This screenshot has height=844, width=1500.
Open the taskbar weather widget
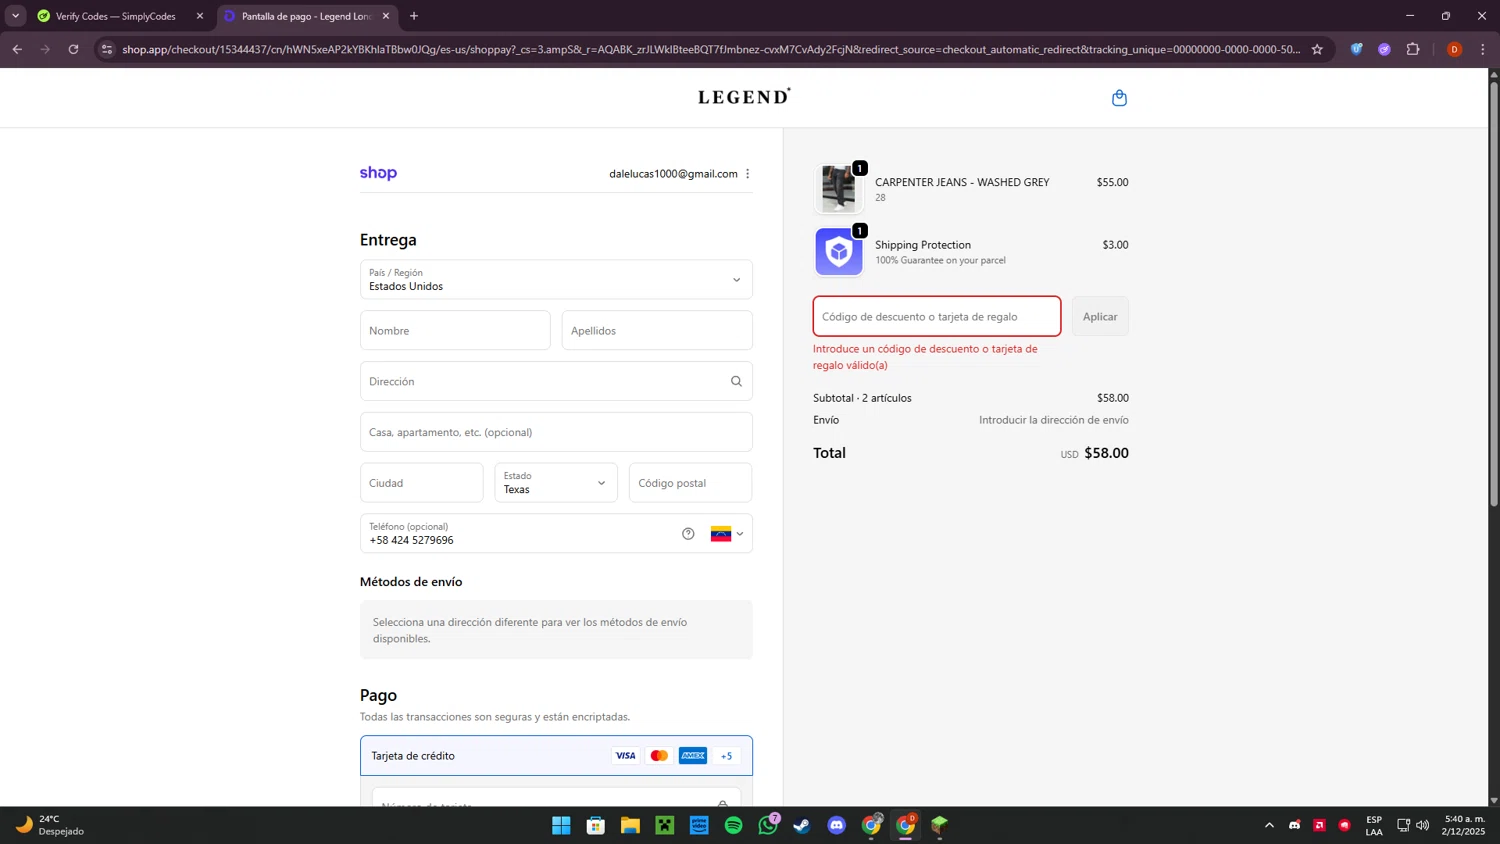click(x=50, y=825)
